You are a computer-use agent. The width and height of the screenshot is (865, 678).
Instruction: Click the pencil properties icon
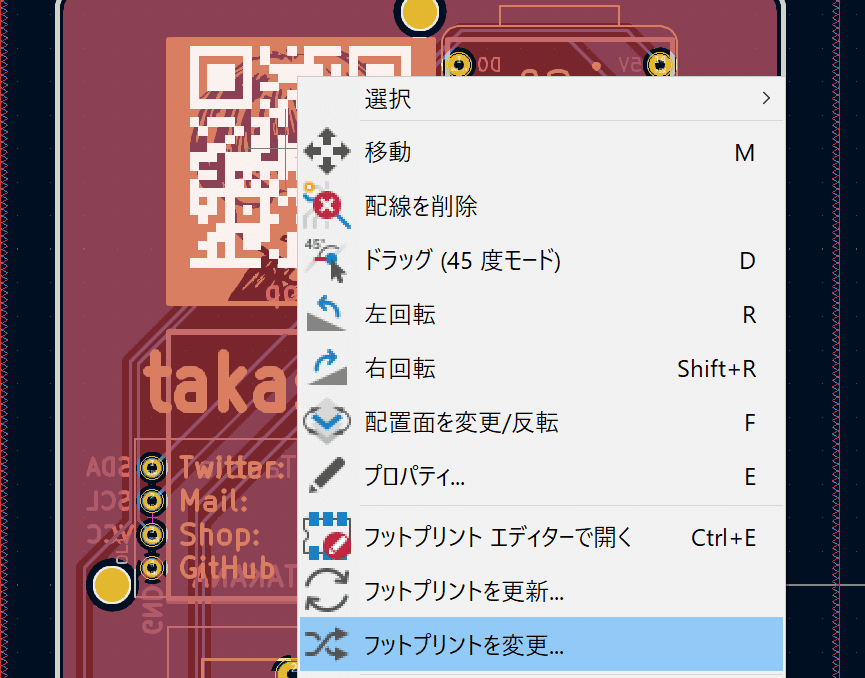click(327, 475)
